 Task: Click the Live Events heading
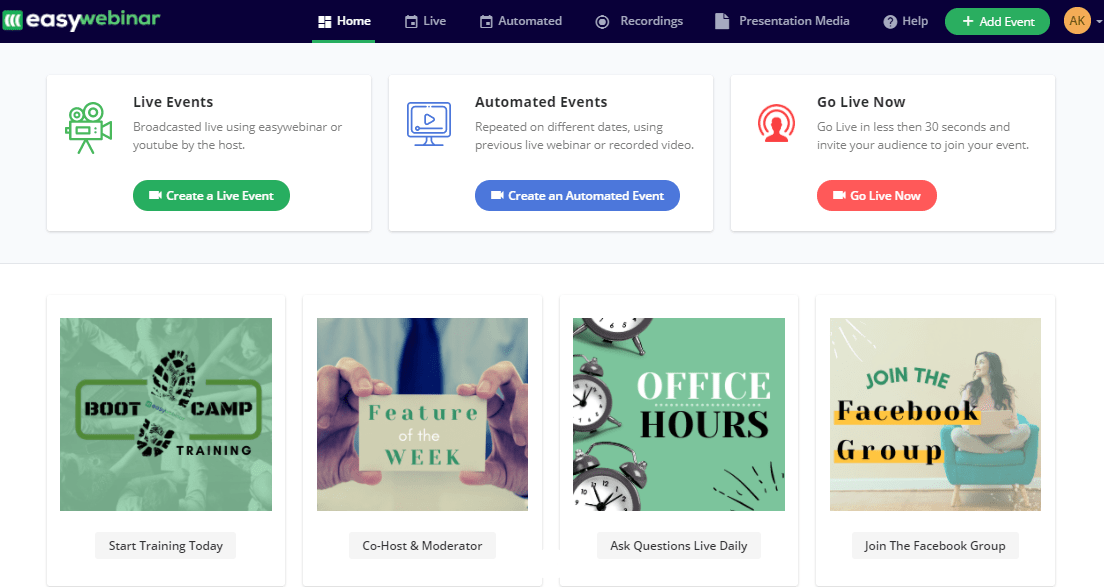(x=173, y=102)
